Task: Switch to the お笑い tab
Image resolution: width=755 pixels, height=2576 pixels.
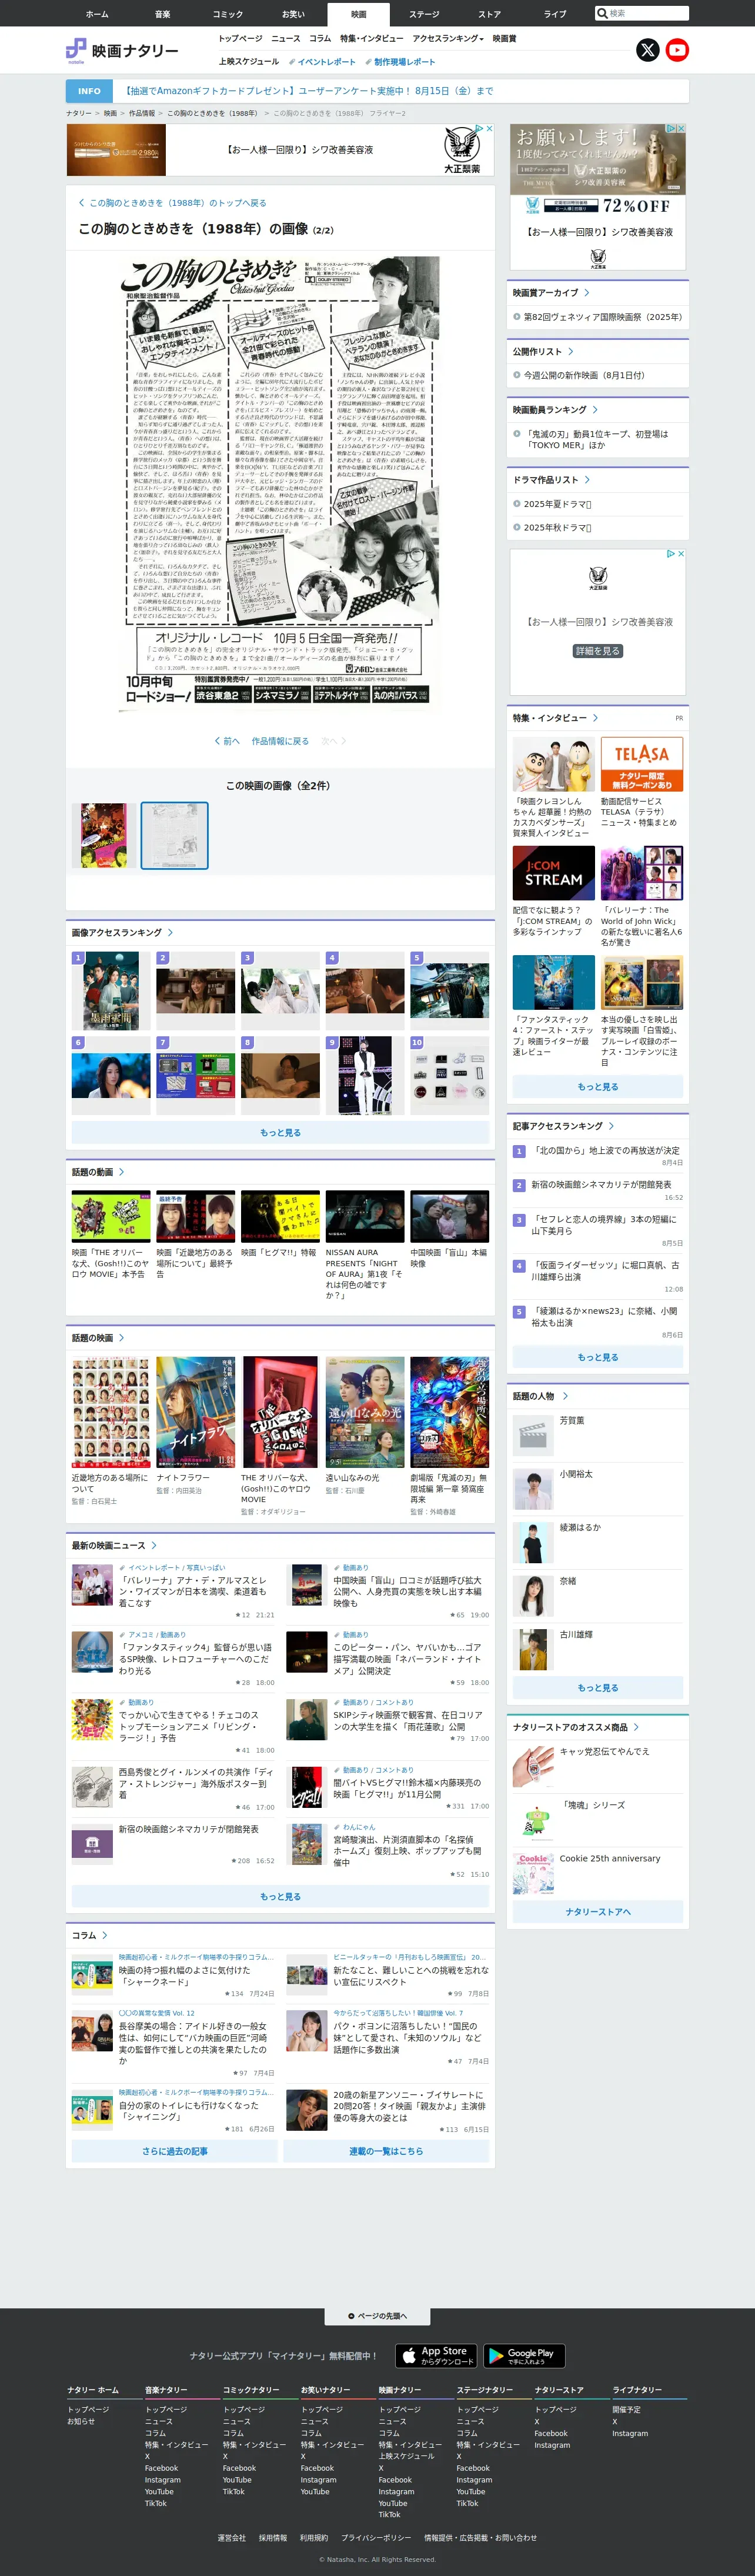Action: (293, 14)
